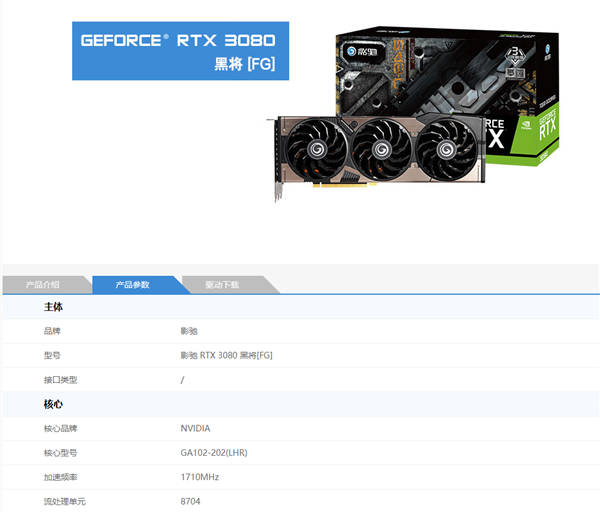Click the left fan of the graphics card

(x=317, y=150)
